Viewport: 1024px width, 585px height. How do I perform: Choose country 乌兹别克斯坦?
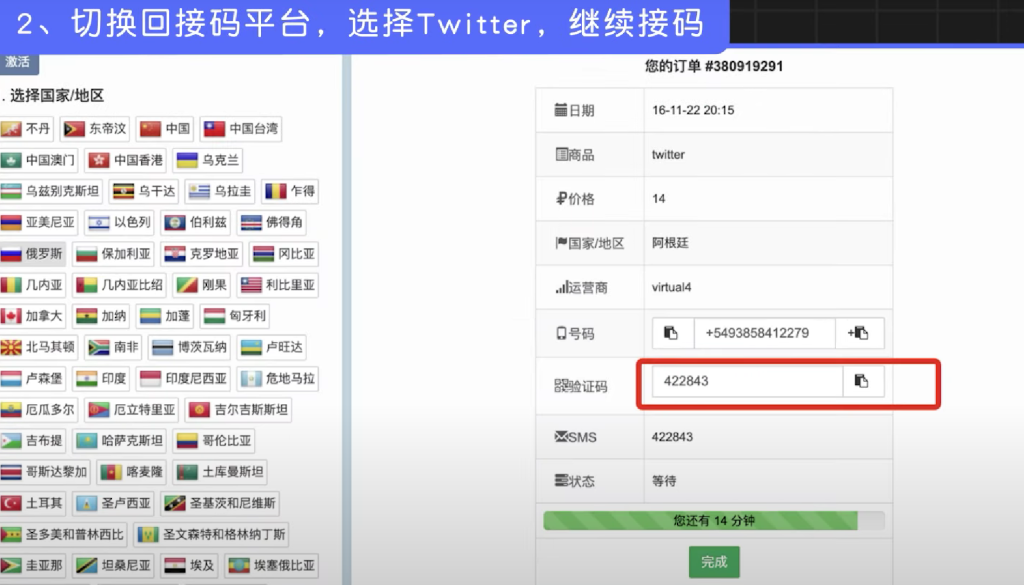coord(51,191)
